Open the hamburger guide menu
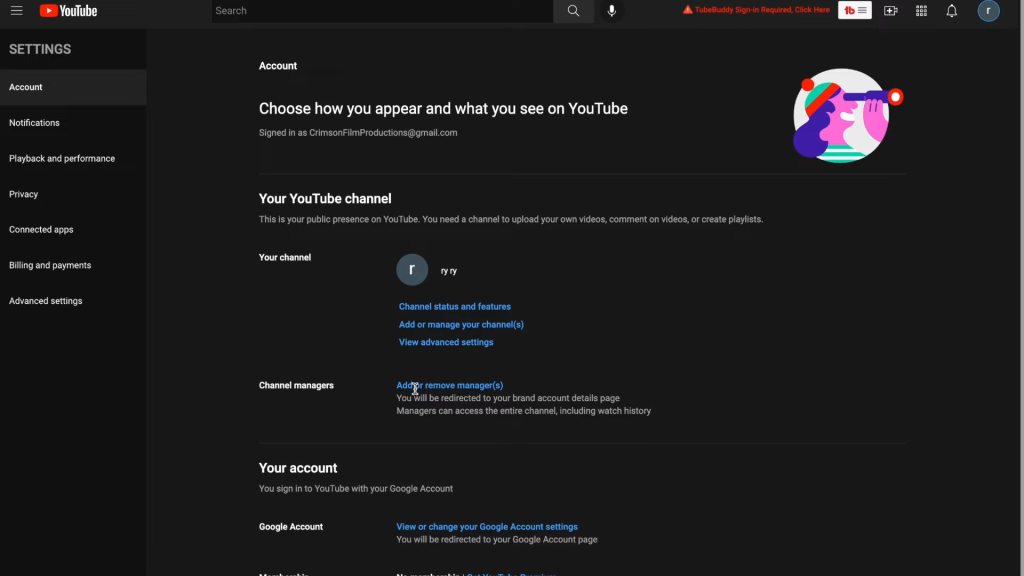The image size is (1024, 576). tap(16, 11)
